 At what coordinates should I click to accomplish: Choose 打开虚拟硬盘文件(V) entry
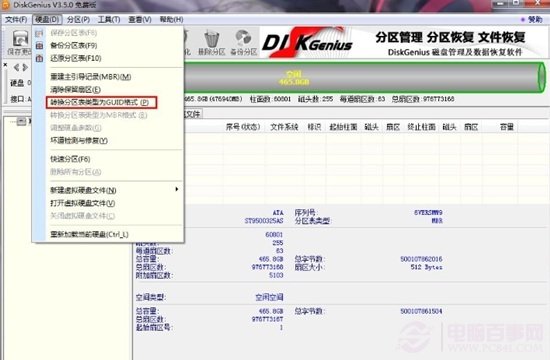(x=82, y=203)
